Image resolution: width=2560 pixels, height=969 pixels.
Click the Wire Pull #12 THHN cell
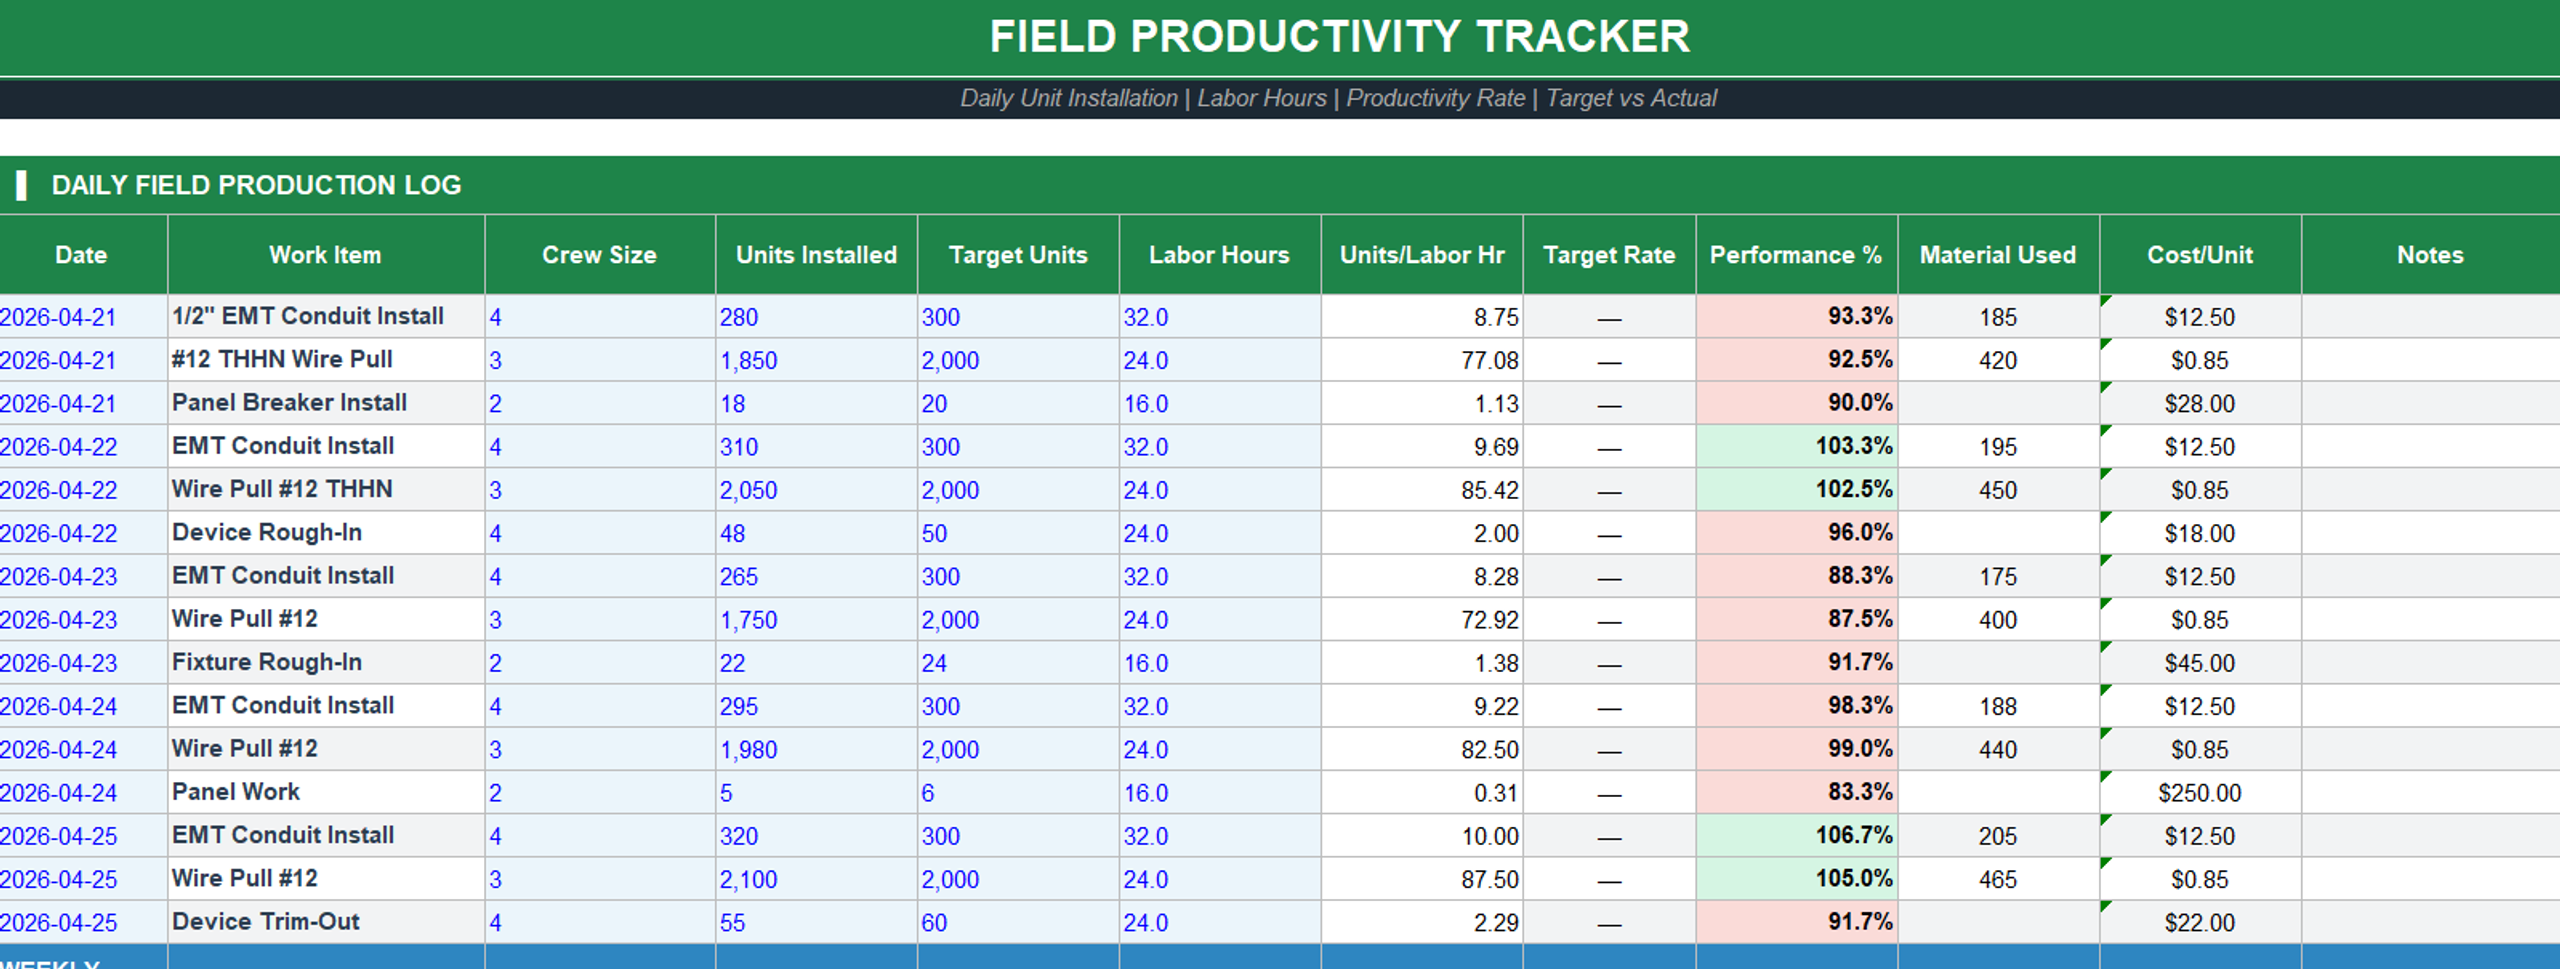click(x=326, y=489)
